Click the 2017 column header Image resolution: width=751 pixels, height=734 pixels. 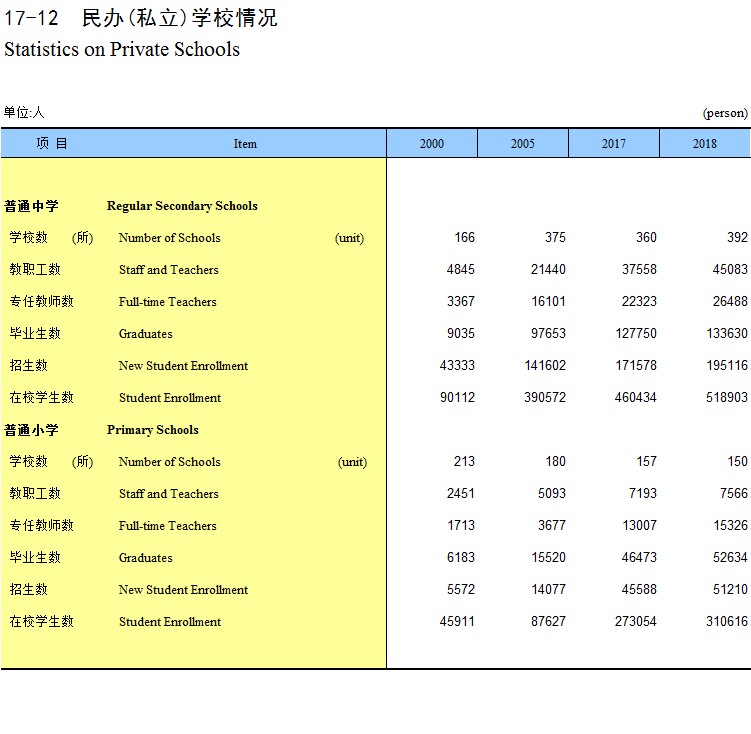pyautogui.click(x=614, y=143)
